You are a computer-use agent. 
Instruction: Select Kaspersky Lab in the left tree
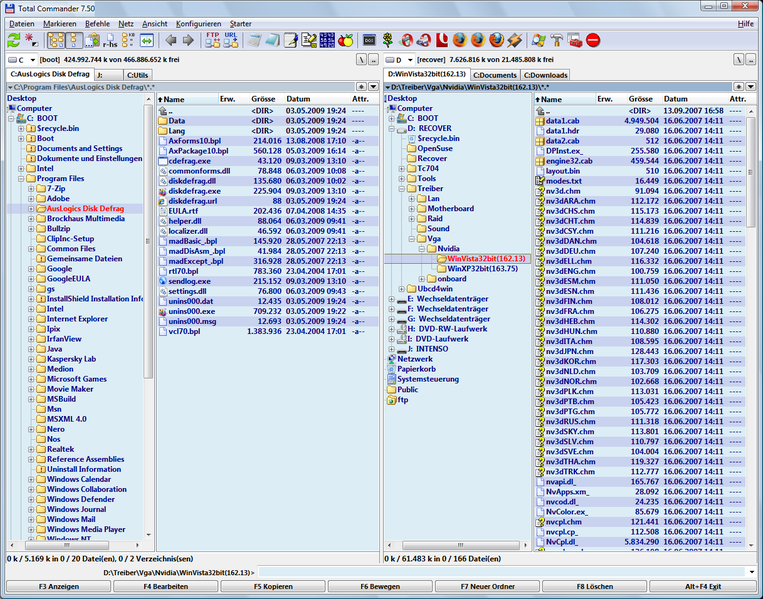tap(71, 359)
